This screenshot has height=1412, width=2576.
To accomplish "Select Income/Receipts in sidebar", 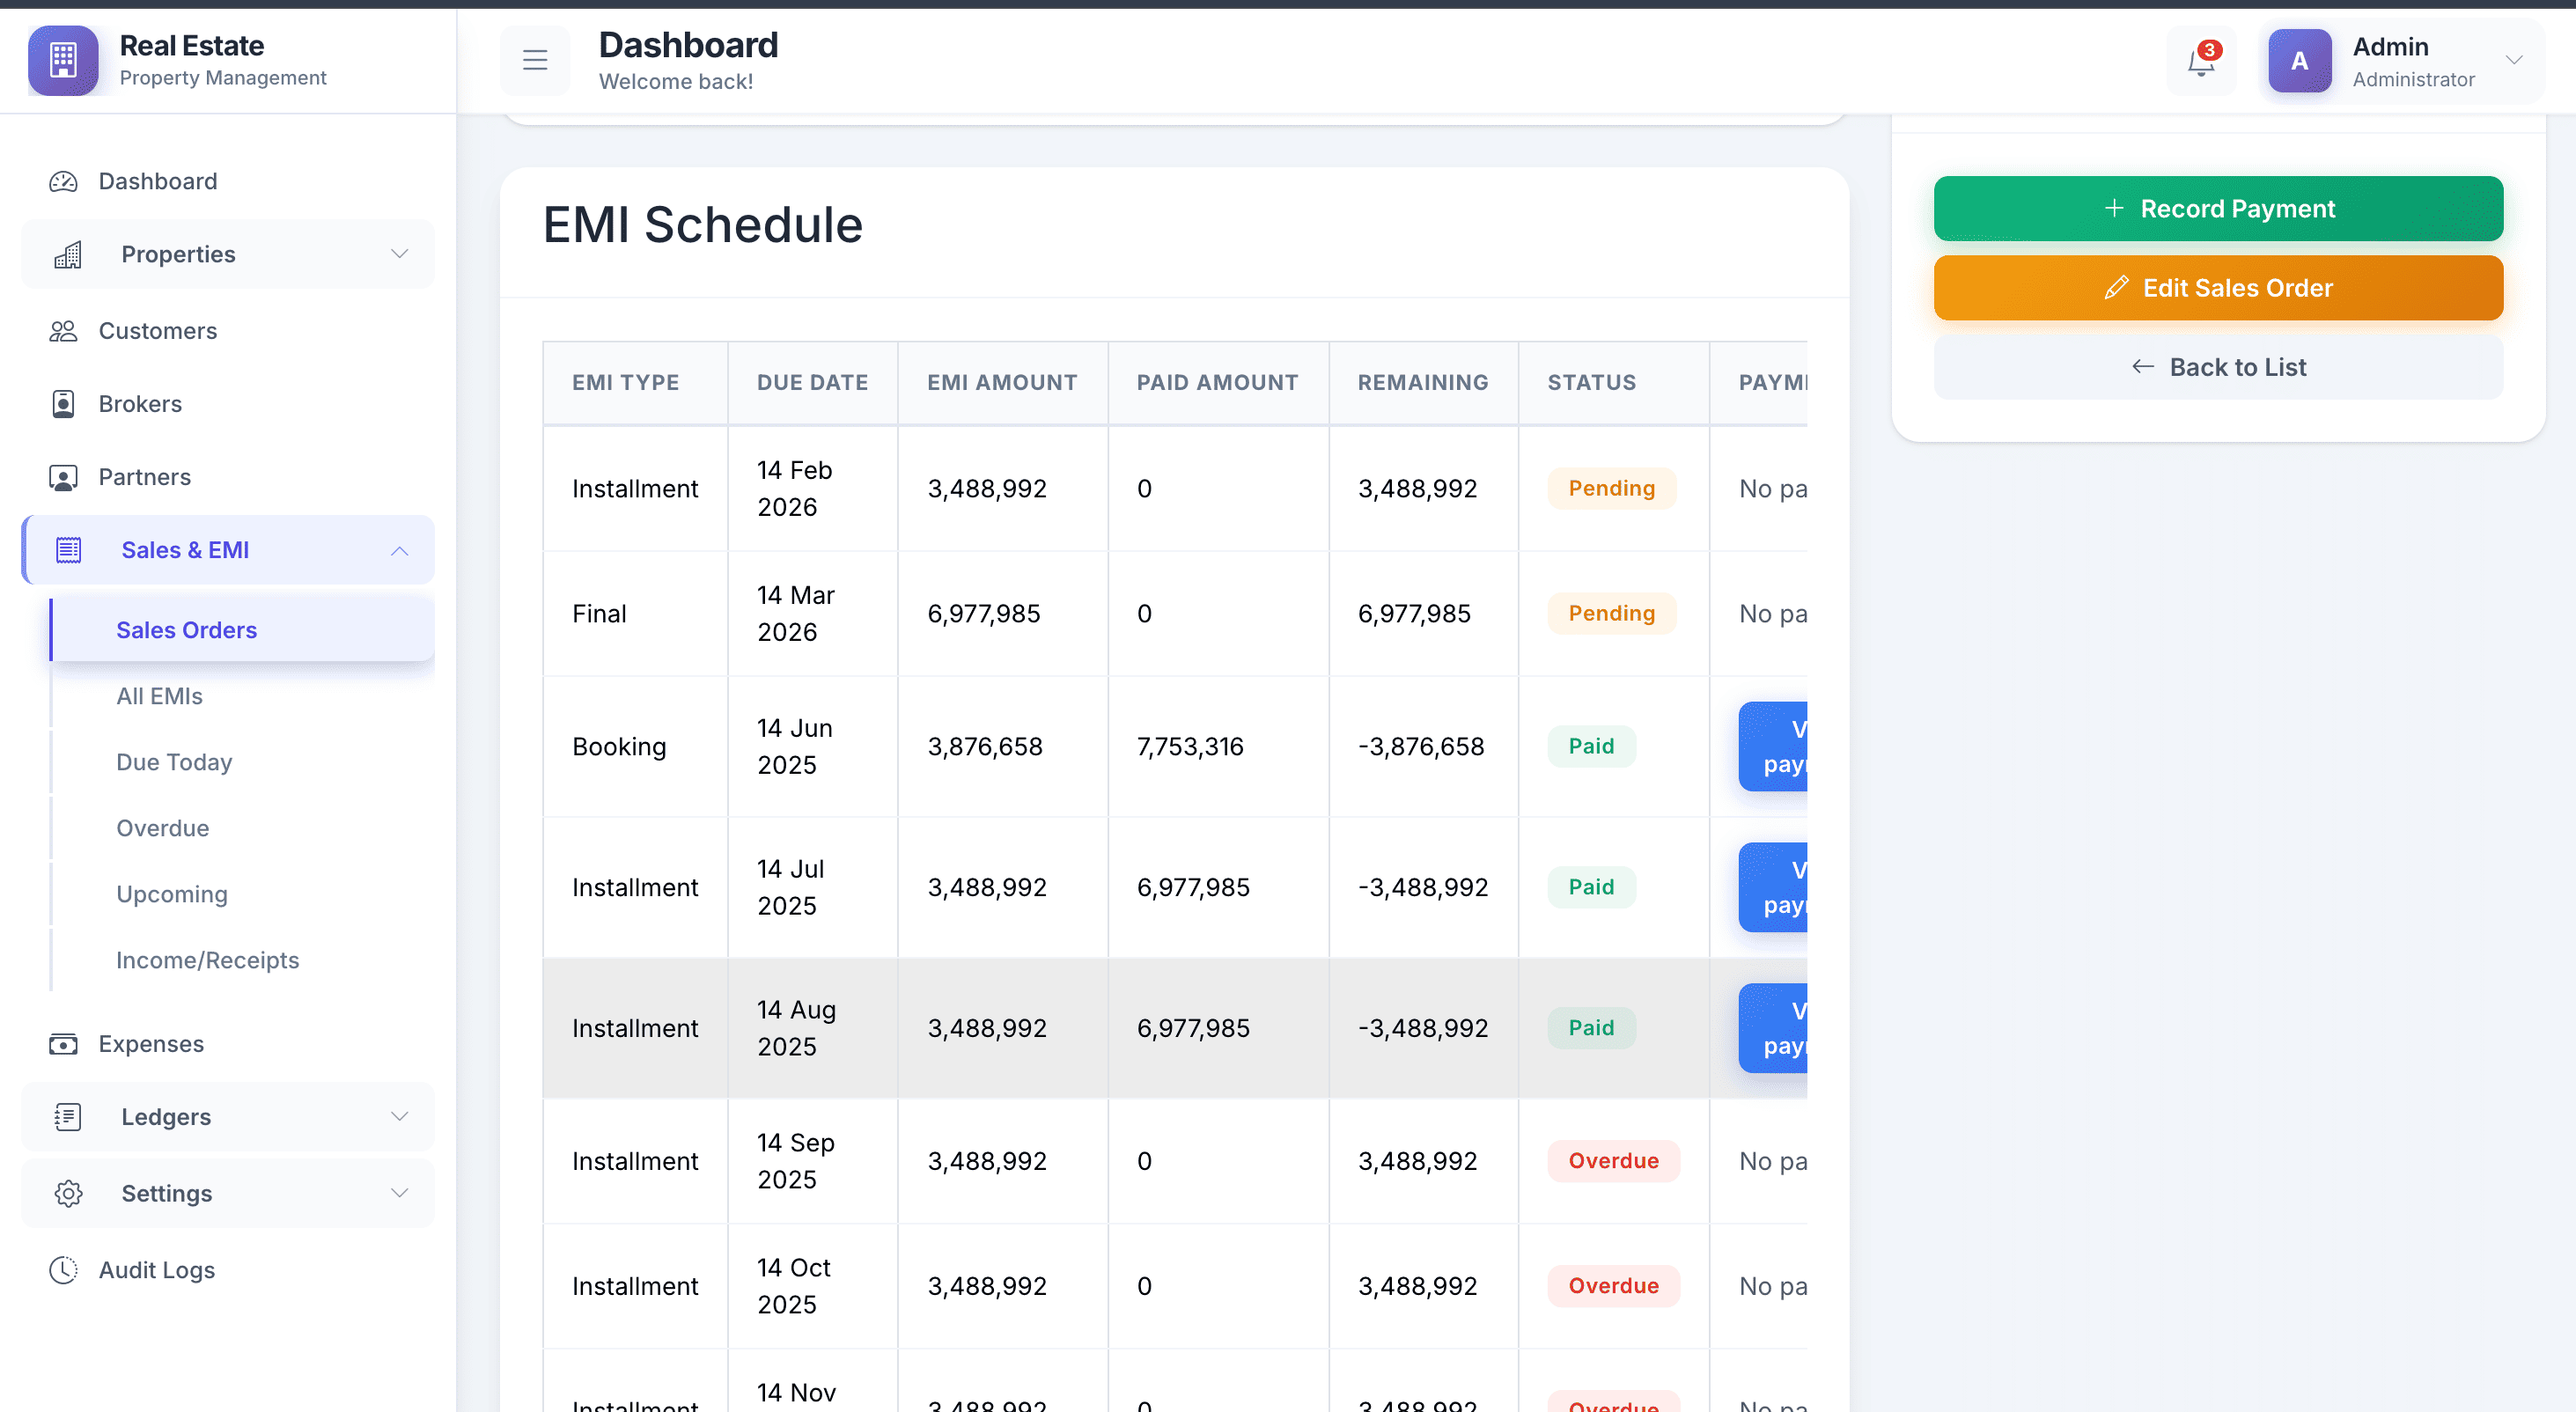I will (x=207, y=960).
